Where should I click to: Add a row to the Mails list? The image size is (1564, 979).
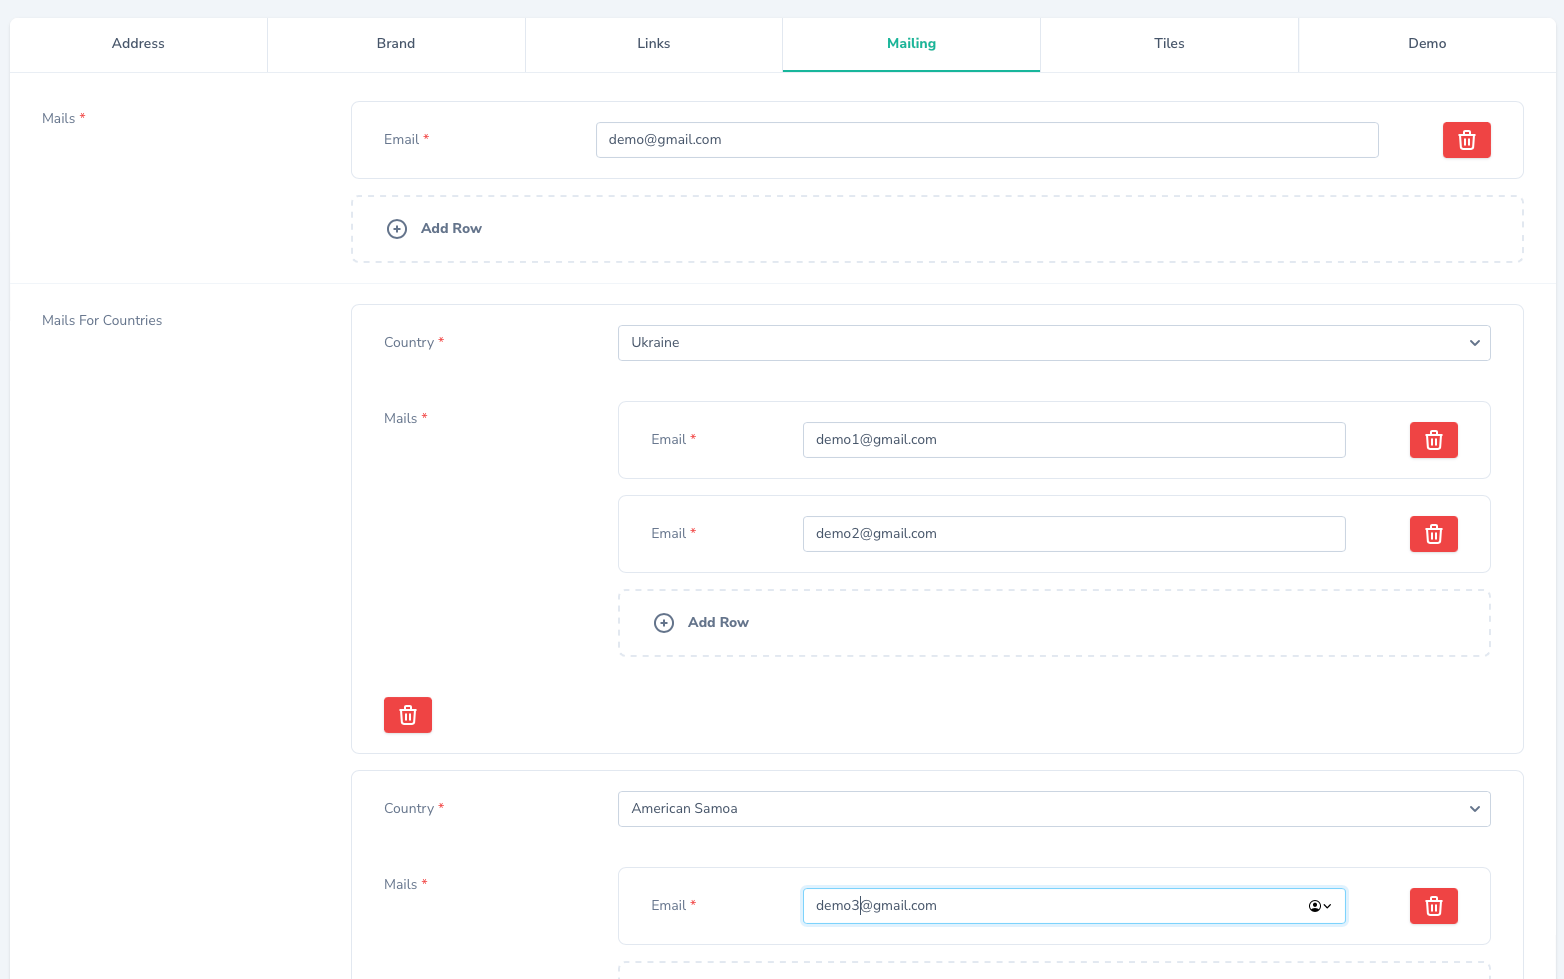[x=937, y=229]
